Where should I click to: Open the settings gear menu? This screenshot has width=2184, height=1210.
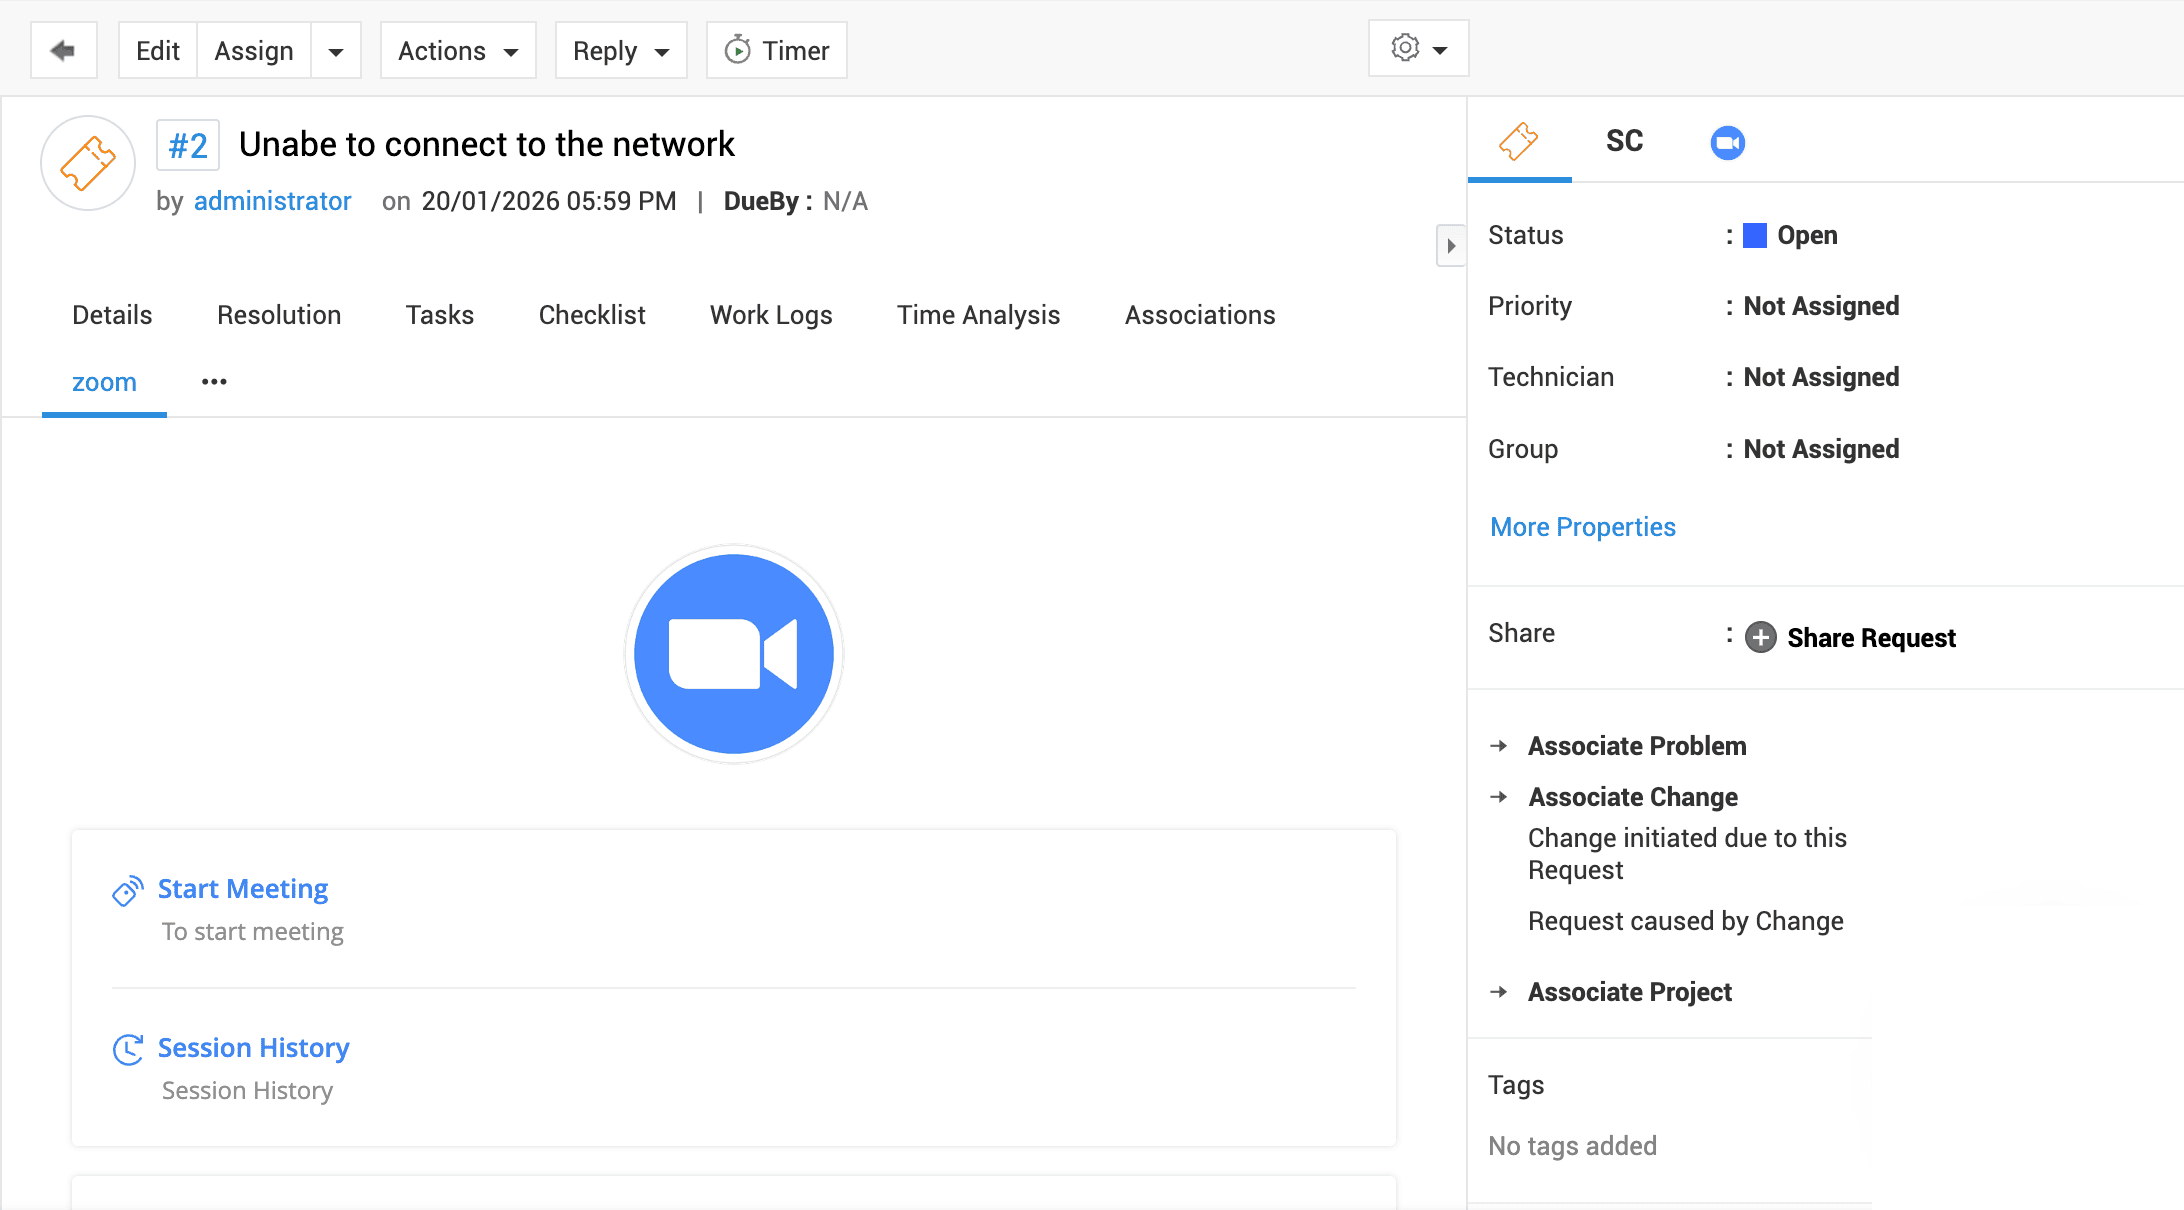(1418, 48)
